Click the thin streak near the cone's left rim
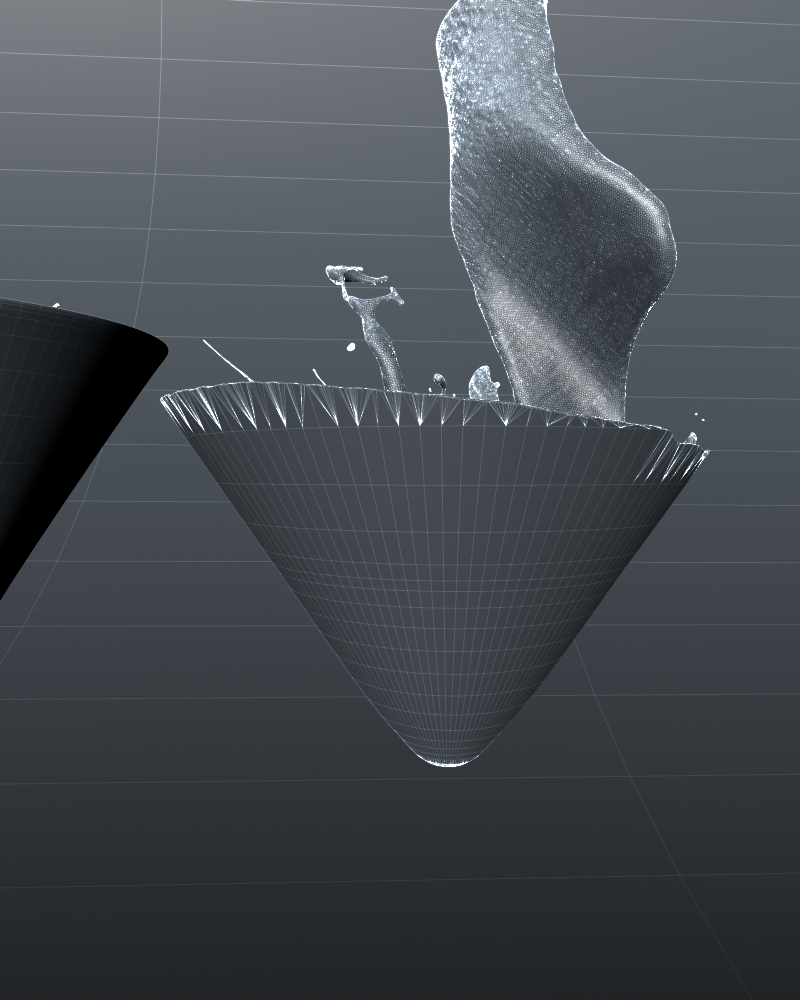 click(226, 360)
